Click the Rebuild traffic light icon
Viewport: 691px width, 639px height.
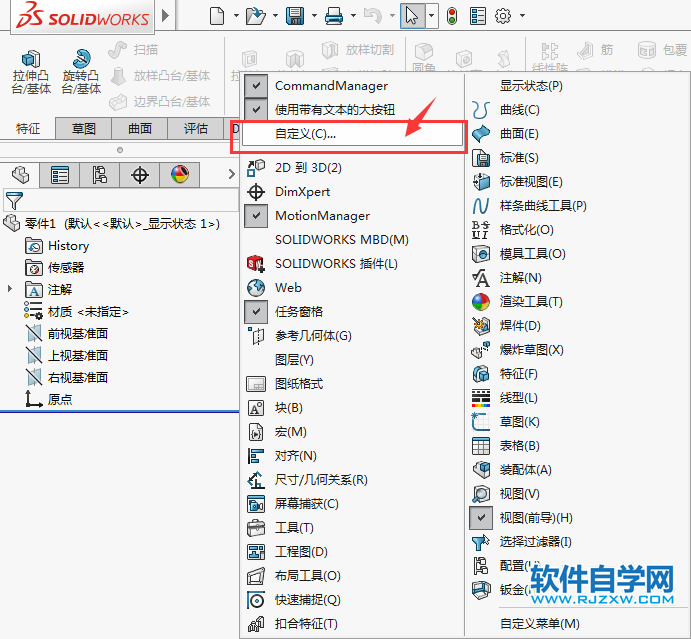(x=452, y=16)
